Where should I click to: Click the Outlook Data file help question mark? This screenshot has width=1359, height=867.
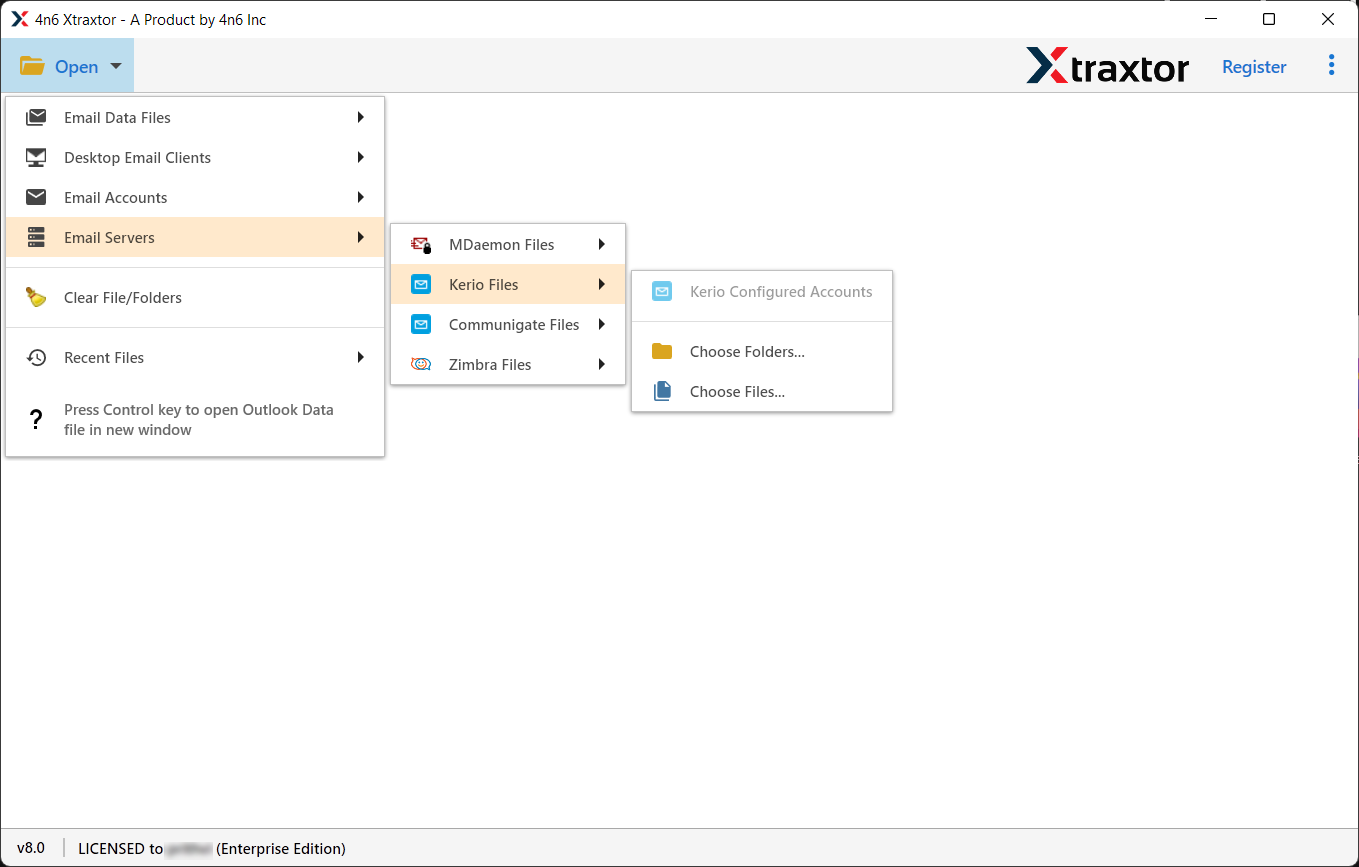pyautogui.click(x=36, y=420)
